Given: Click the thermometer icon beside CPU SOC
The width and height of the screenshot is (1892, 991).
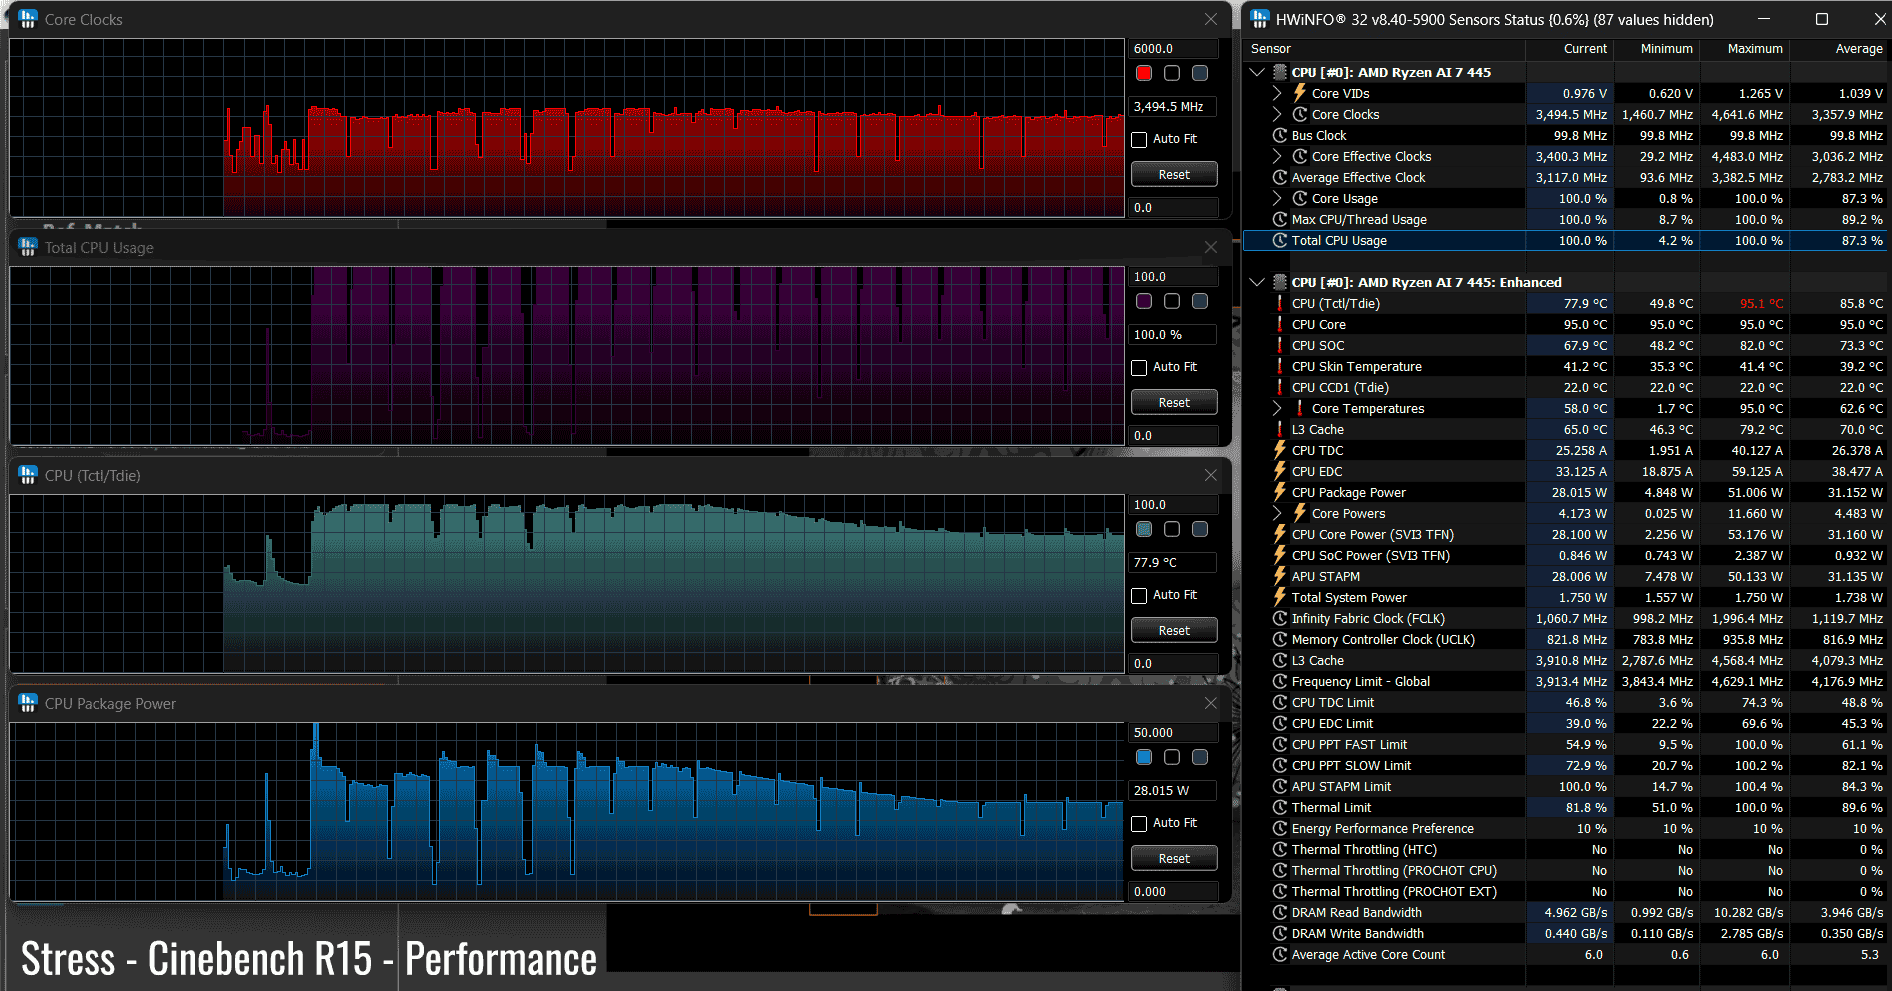Looking at the screenshot, I should (1280, 345).
